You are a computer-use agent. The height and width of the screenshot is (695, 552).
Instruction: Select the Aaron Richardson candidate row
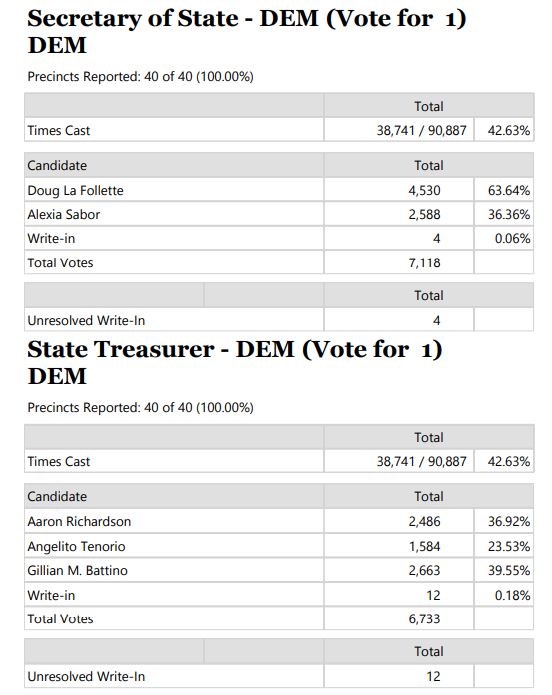(x=279, y=521)
